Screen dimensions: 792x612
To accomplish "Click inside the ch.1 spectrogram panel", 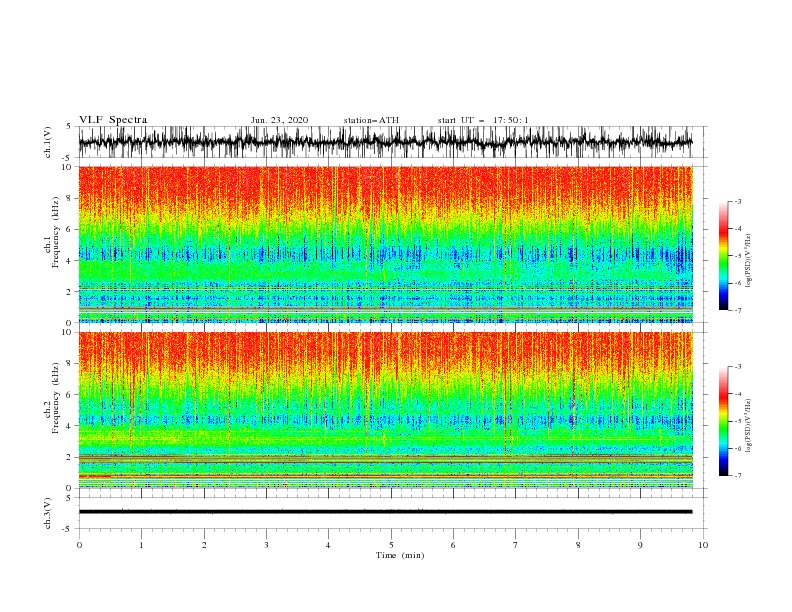I will tap(385, 244).
